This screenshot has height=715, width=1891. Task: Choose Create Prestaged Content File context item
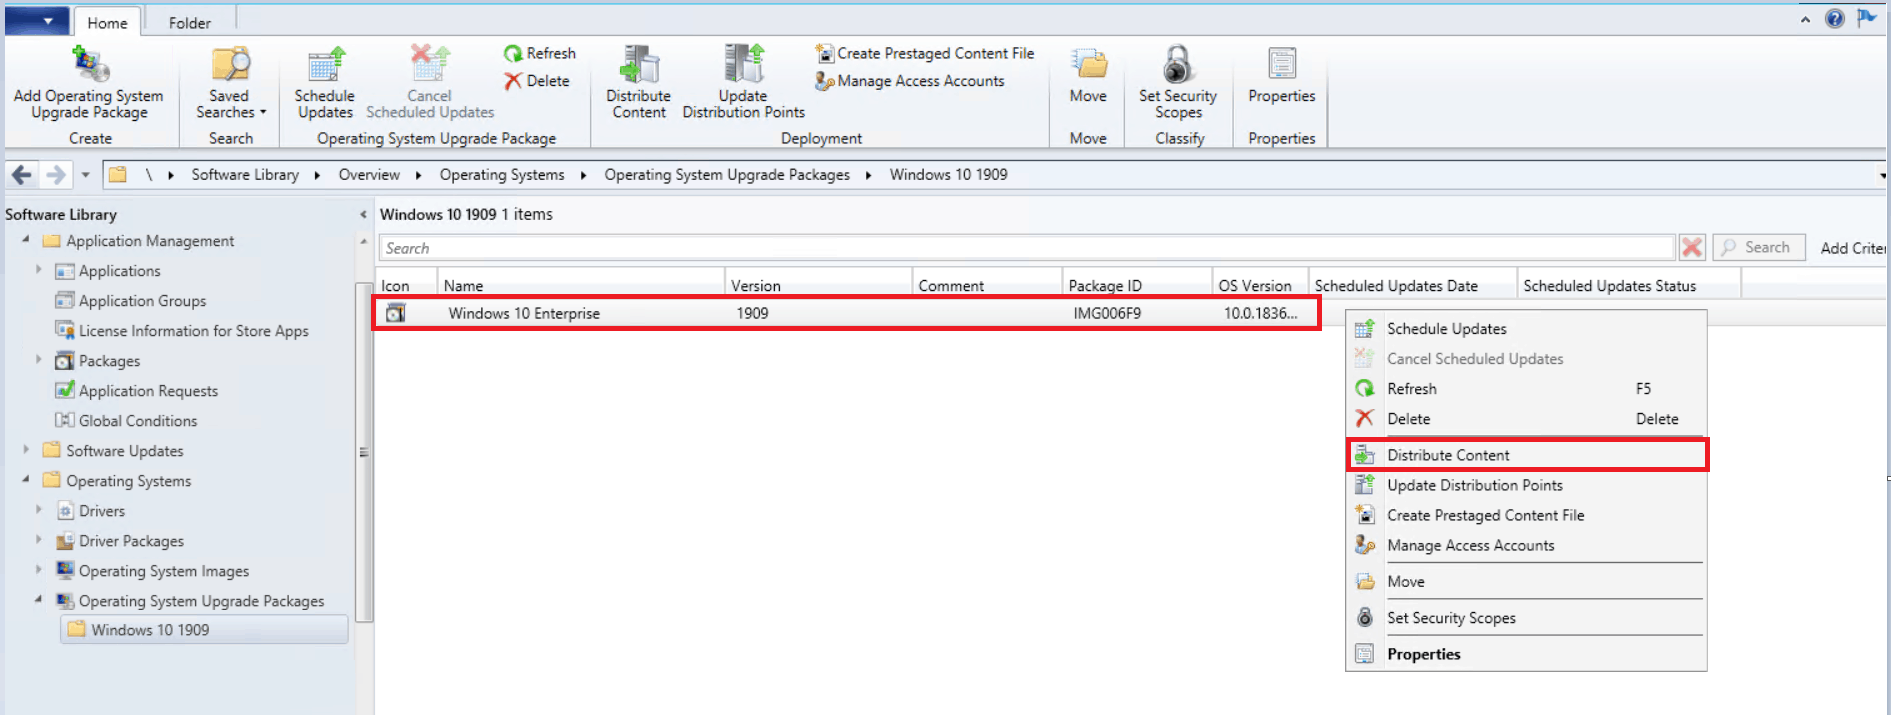point(1526,515)
